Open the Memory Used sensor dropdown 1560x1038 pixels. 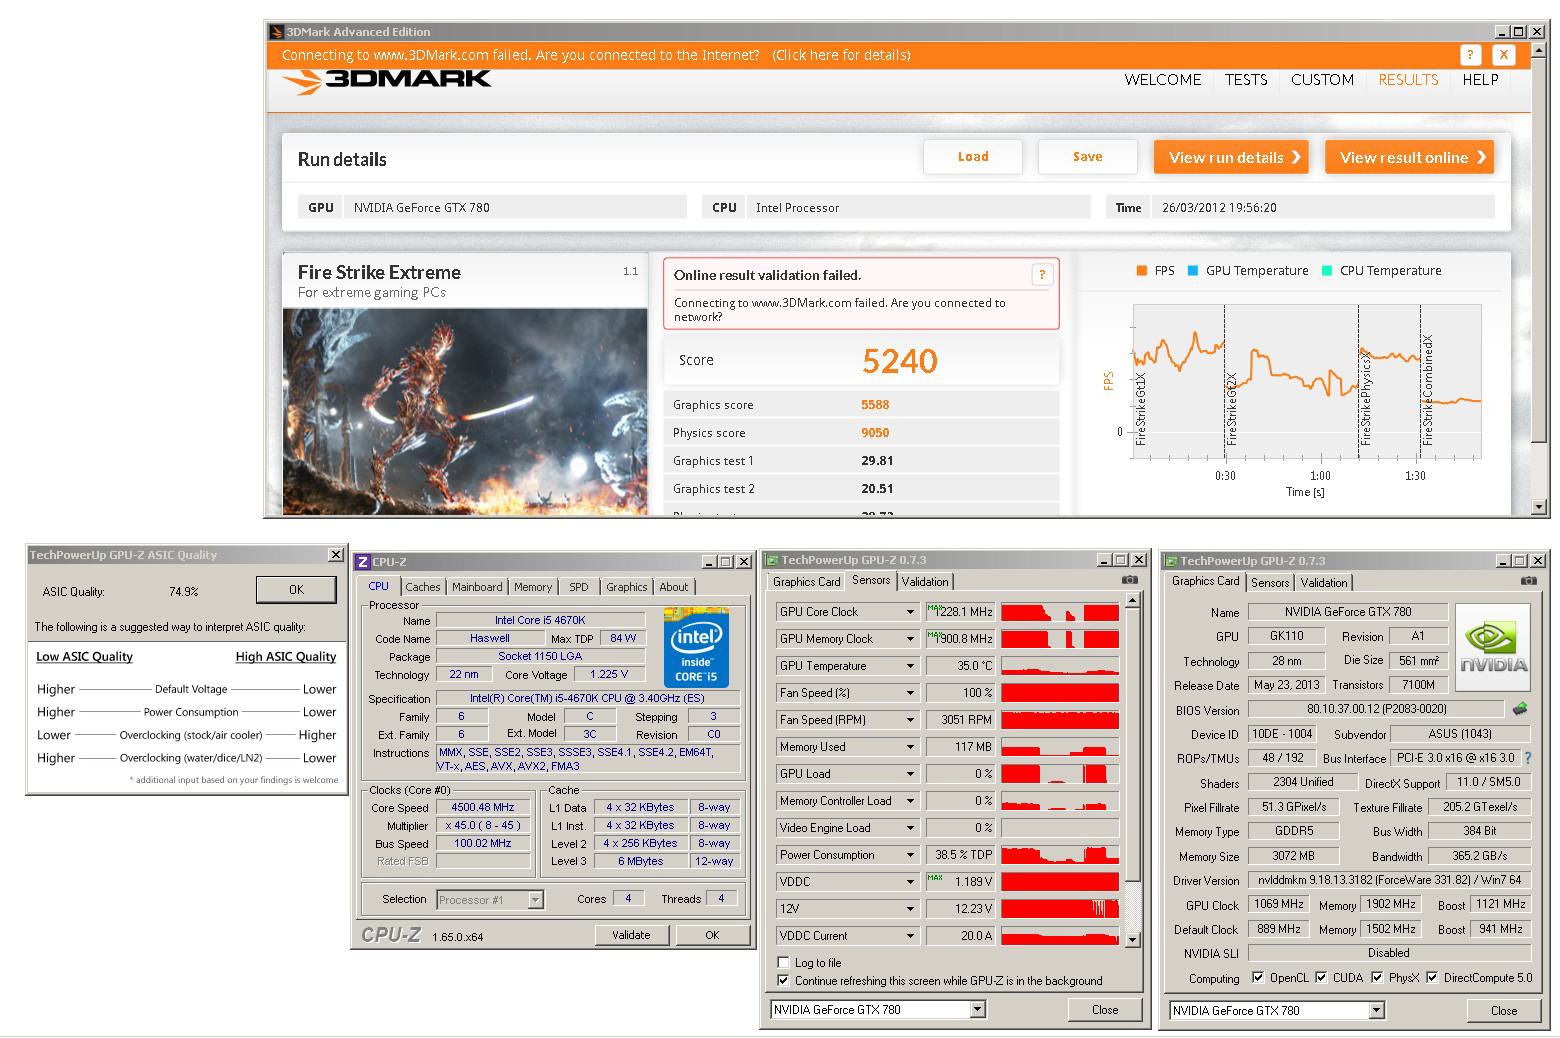(x=910, y=747)
